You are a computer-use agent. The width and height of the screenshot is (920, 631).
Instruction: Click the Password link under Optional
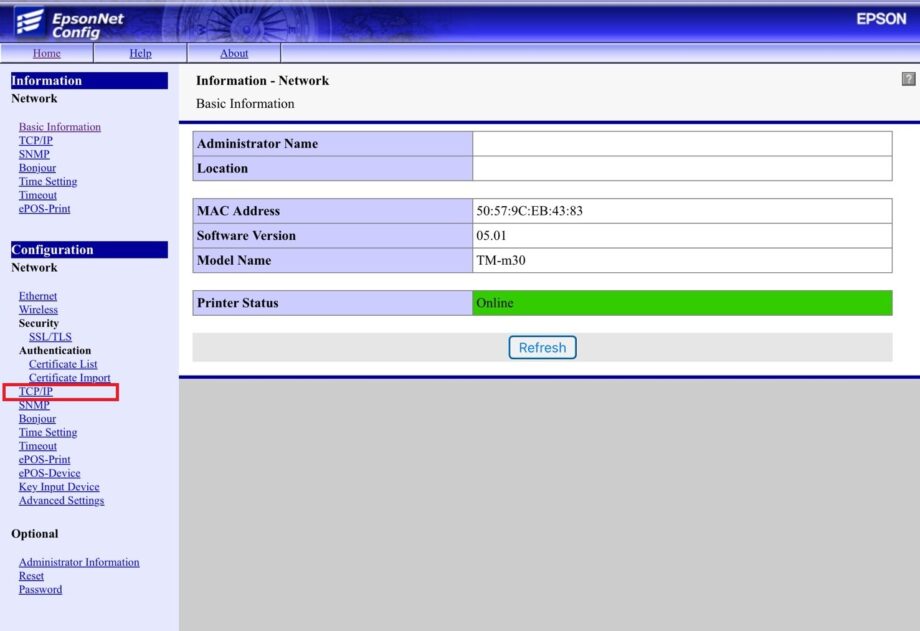pyautogui.click(x=40, y=589)
